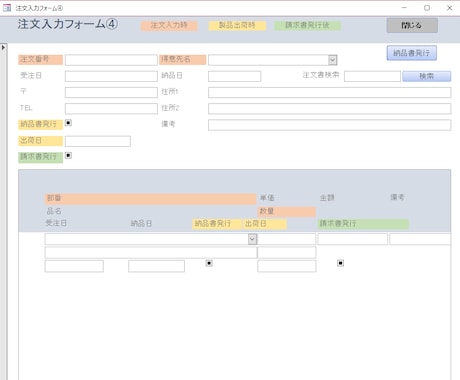Minimize the 注文入力フォーム window

pos(404,8)
